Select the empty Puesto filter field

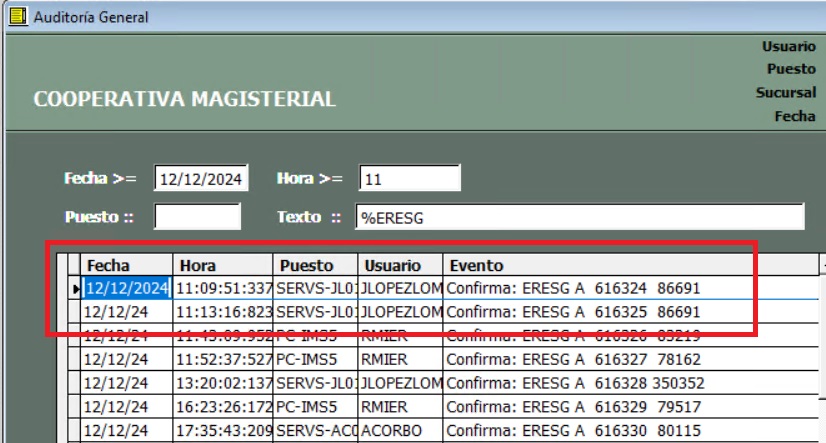[x=197, y=217]
